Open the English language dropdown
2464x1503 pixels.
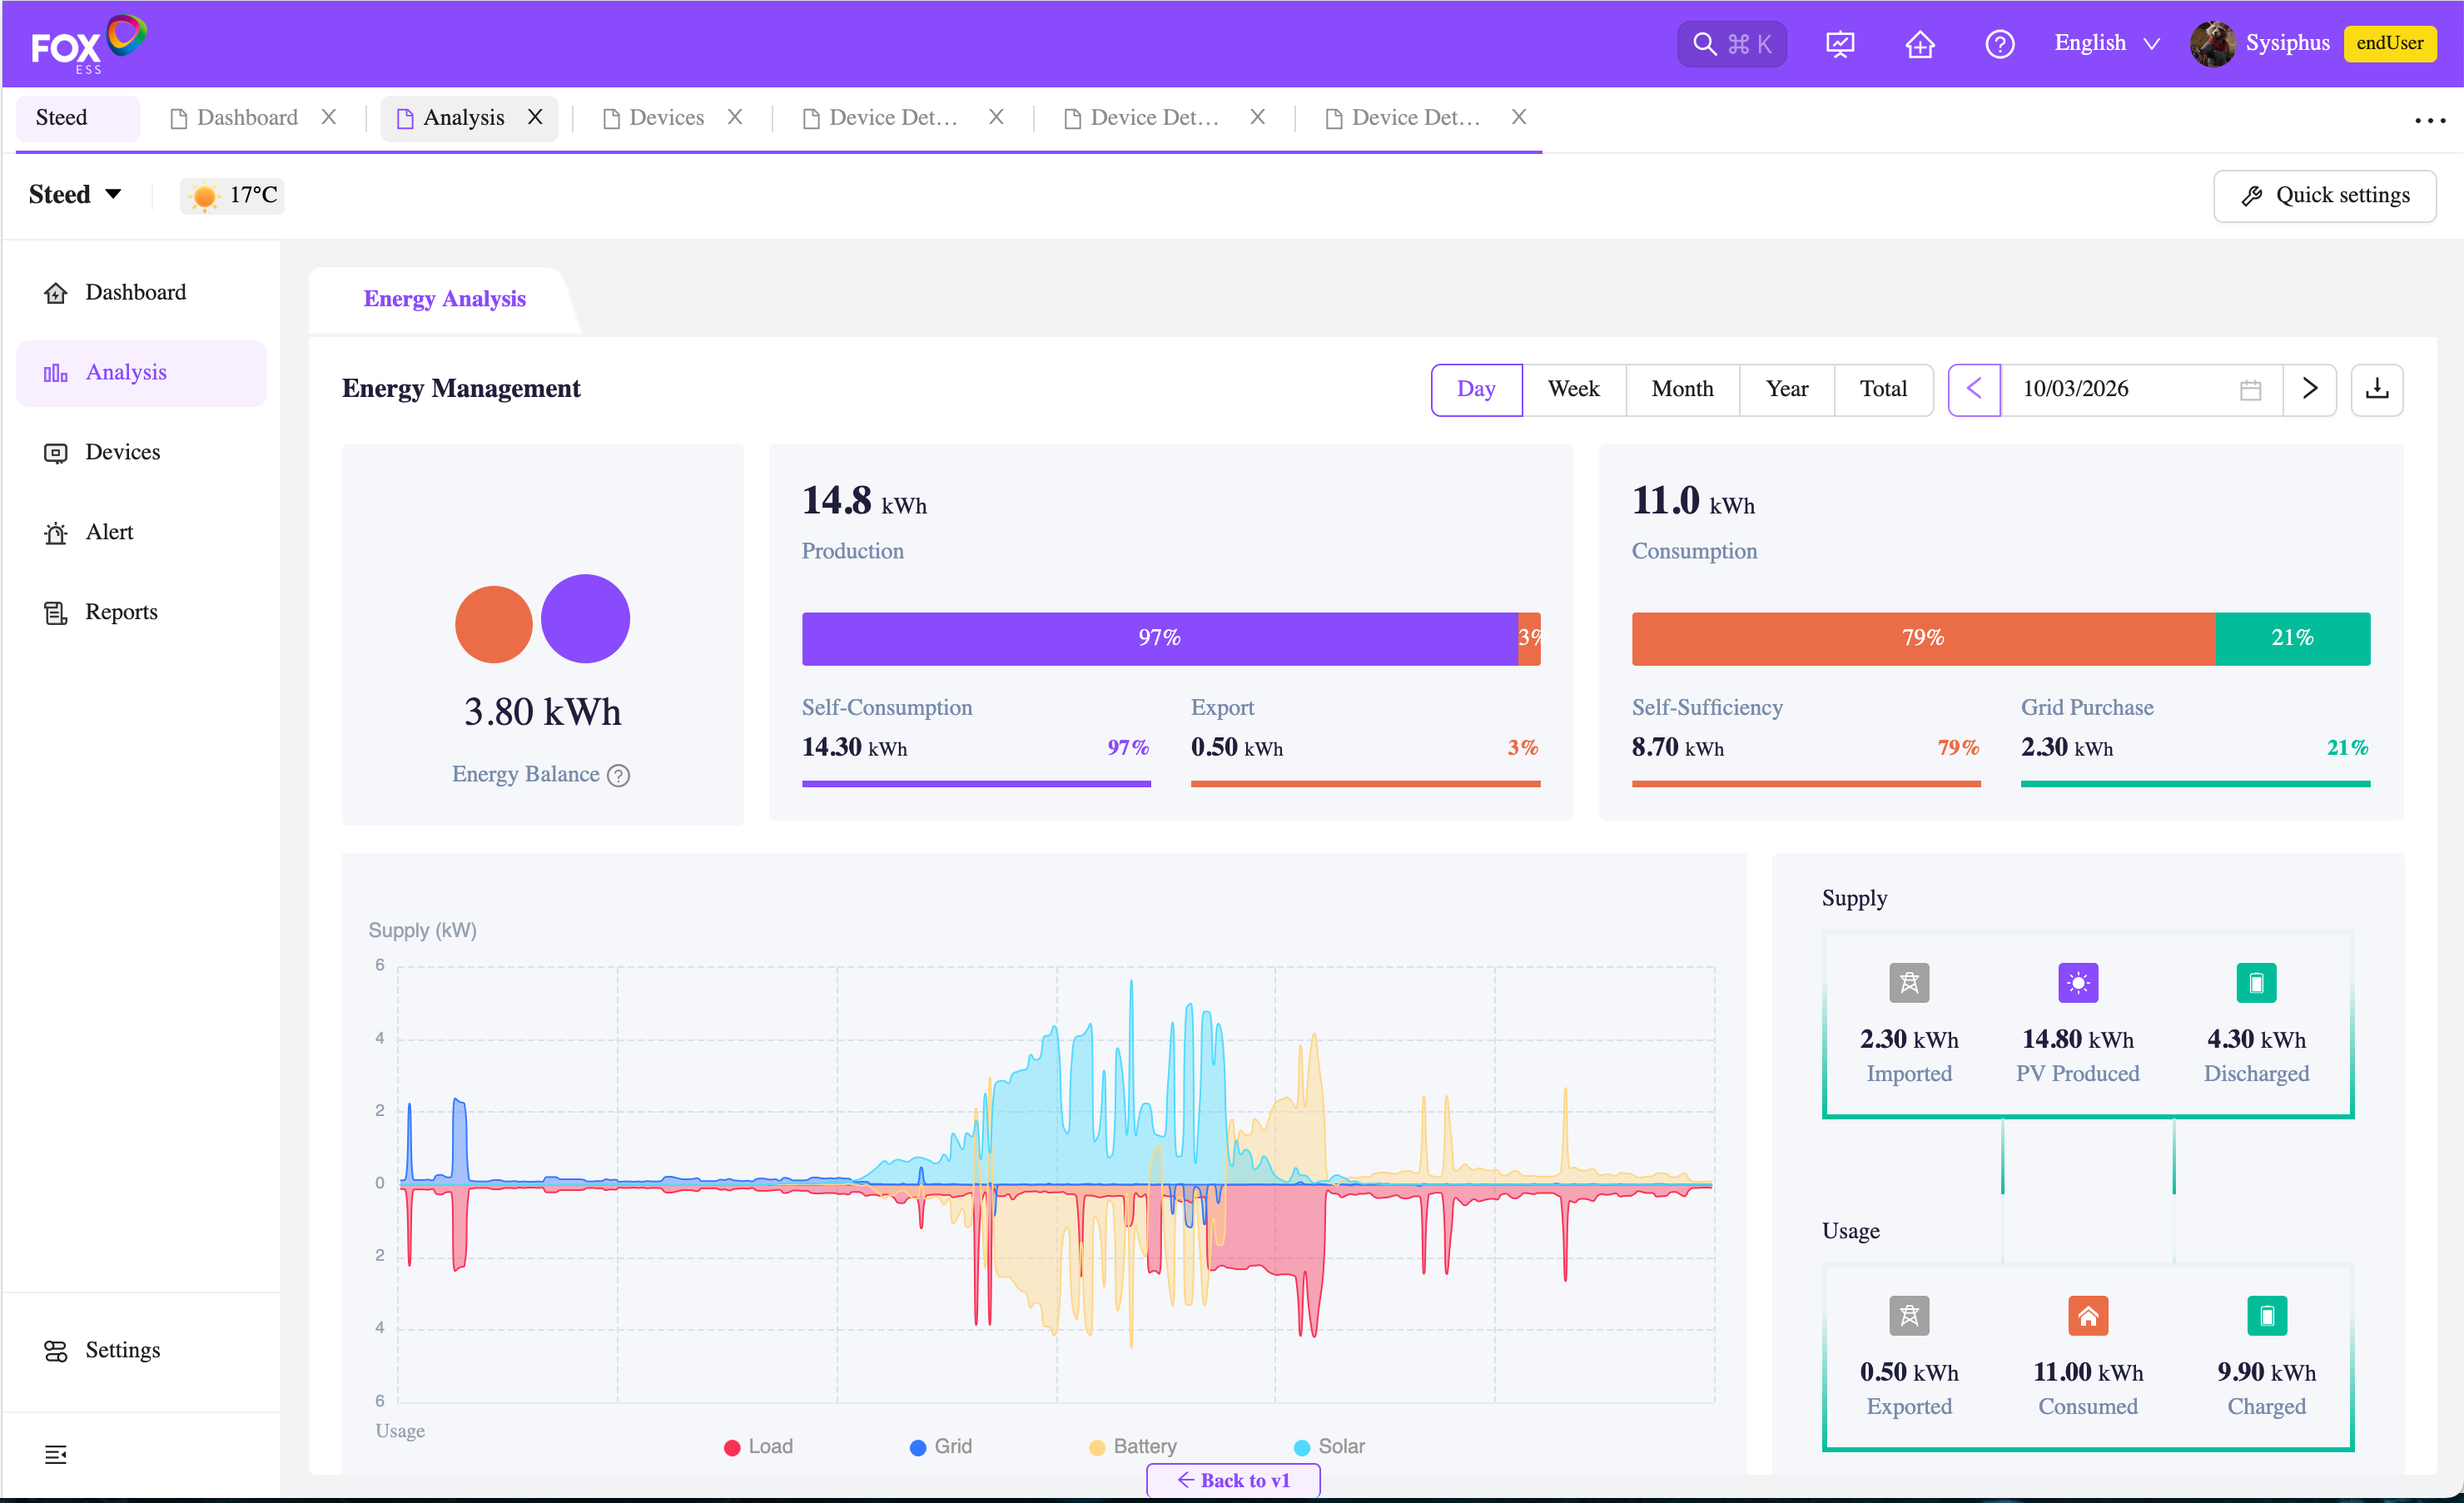2106,43
